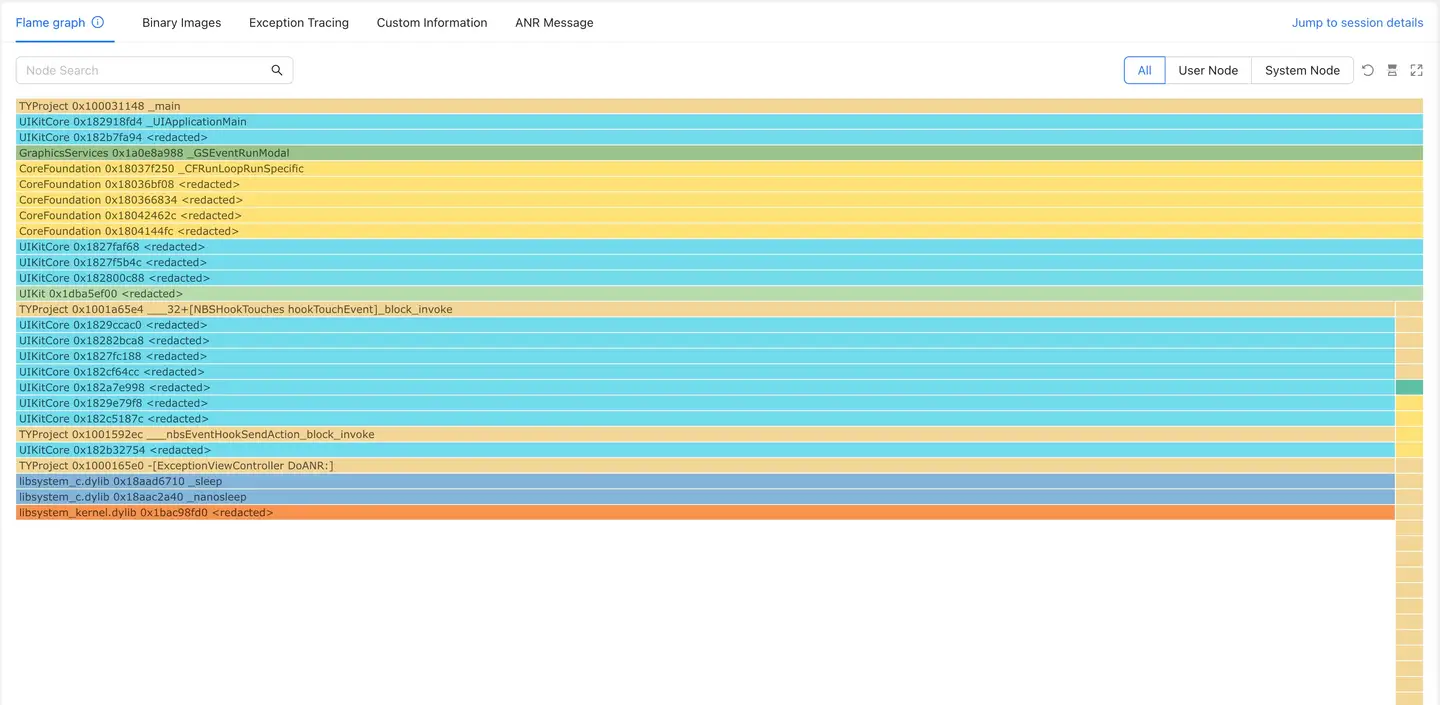Click the libsystem_kernel.dylib orange frame

click(x=700, y=513)
